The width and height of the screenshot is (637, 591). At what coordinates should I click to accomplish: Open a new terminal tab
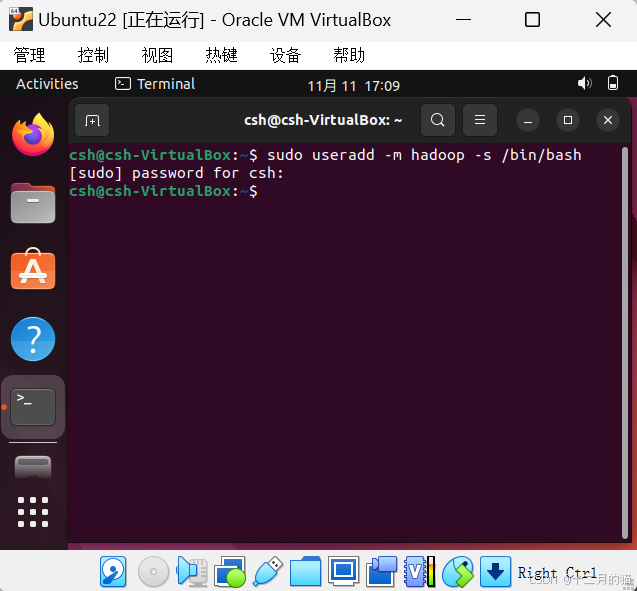(x=92, y=120)
